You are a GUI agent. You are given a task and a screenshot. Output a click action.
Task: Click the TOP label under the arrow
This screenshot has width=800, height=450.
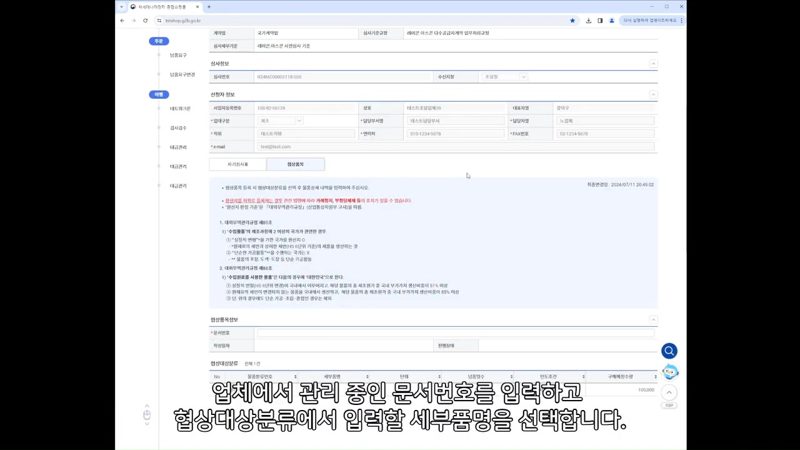point(669,406)
